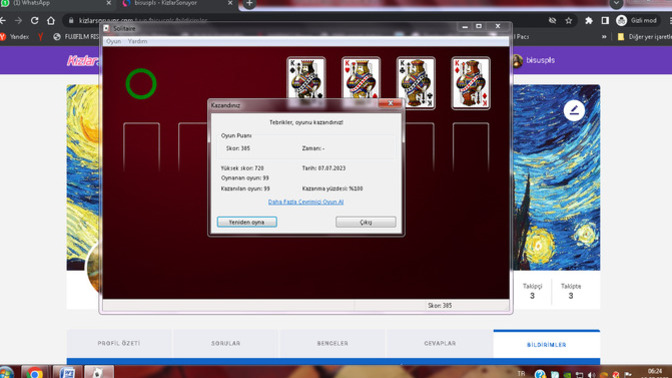672x378 pixels.
Task: Expand the hidden bookmarks chevron
Action: point(604,37)
